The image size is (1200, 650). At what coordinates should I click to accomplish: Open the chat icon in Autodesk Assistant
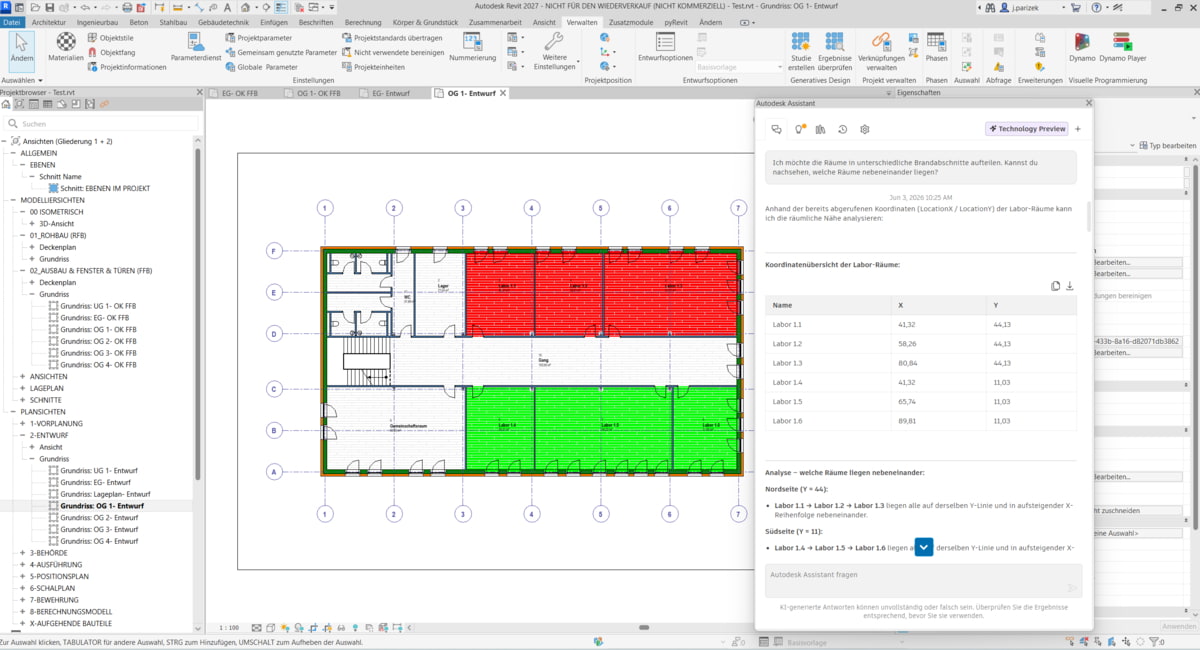pos(776,129)
